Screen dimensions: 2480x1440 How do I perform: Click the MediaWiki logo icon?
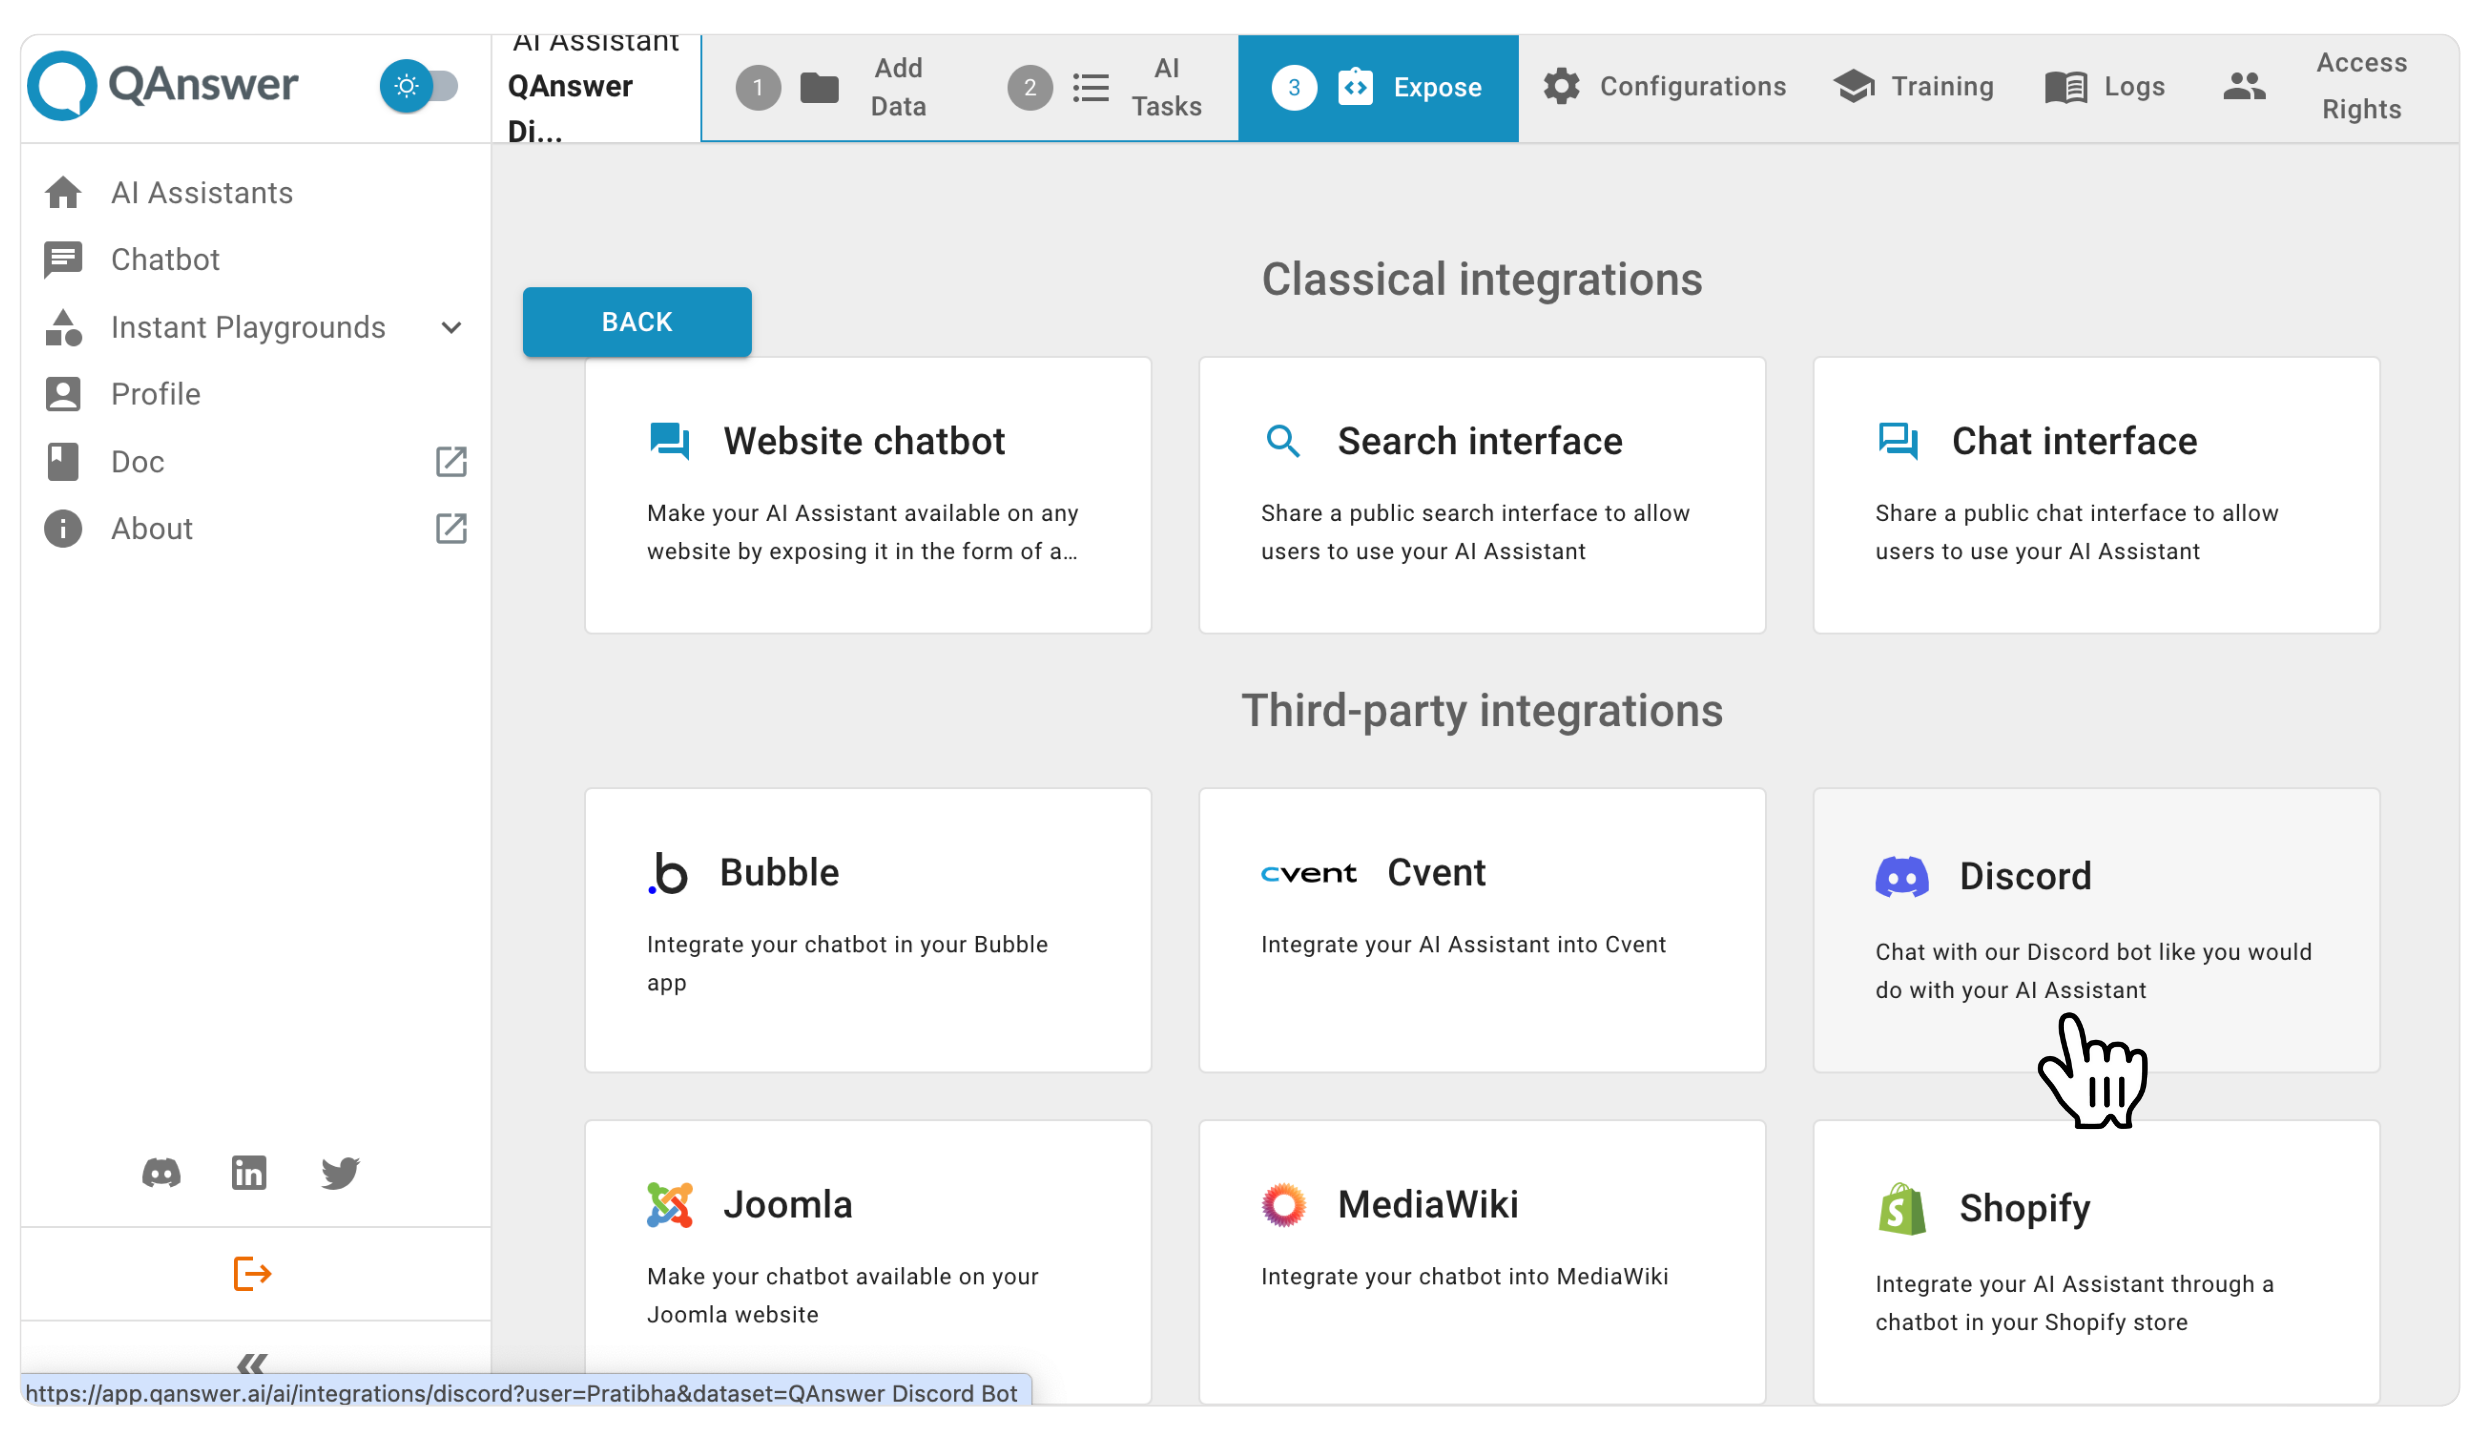click(x=1284, y=1205)
